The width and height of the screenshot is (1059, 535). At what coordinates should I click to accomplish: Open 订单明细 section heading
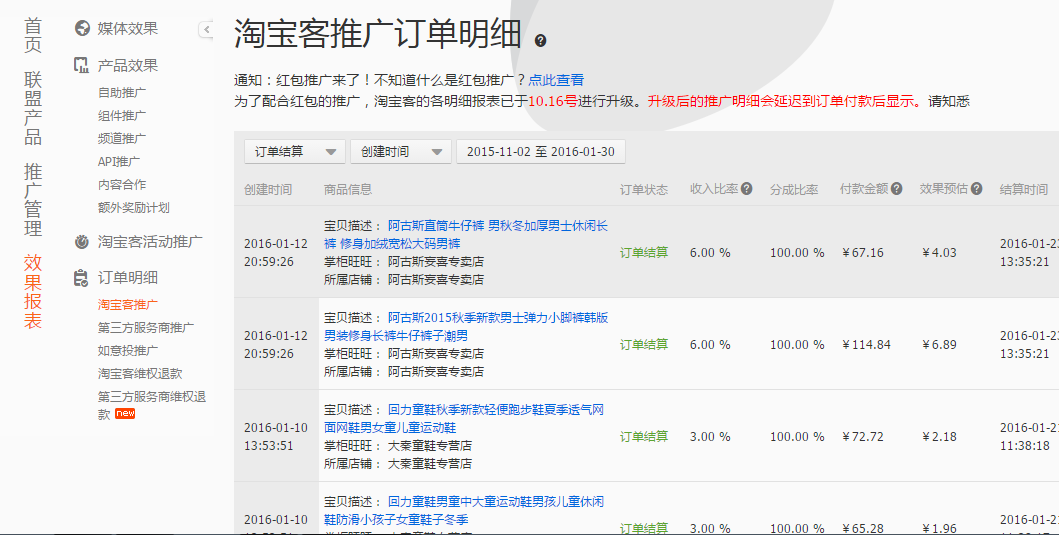pos(128,278)
